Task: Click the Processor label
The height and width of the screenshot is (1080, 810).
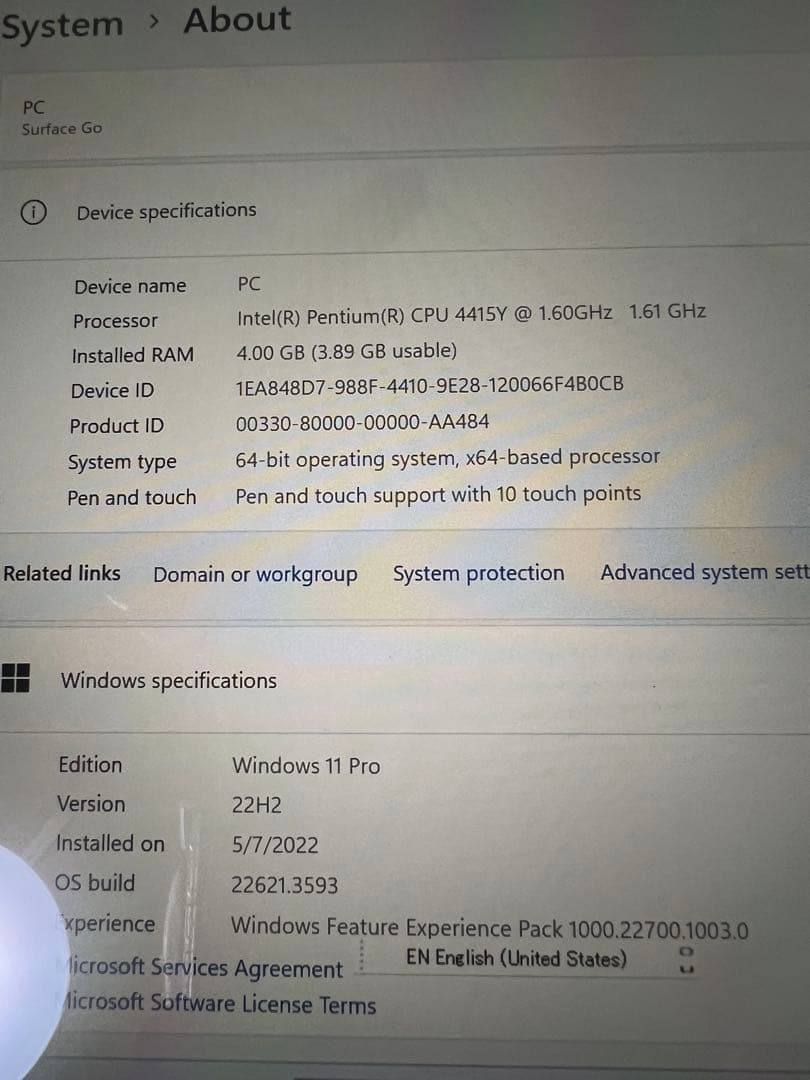Action: click(x=115, y=321)
